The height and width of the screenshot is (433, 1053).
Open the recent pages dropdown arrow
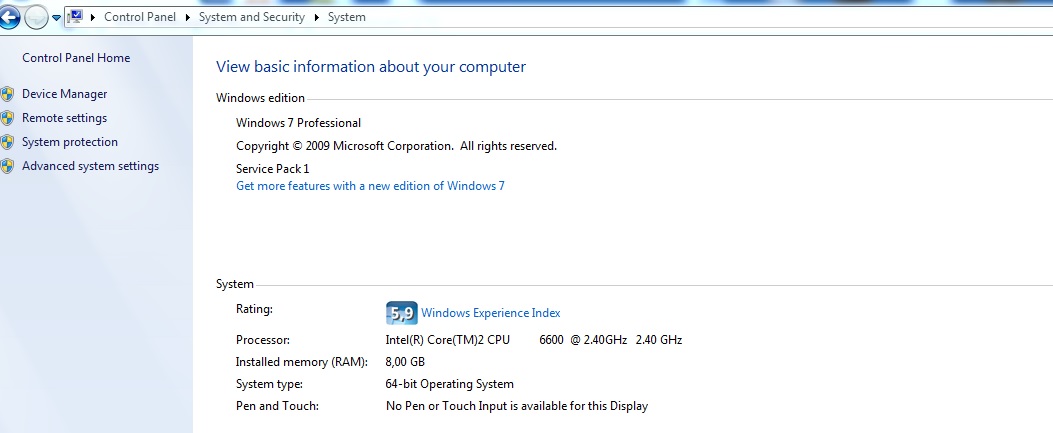[x=56, y=18]
